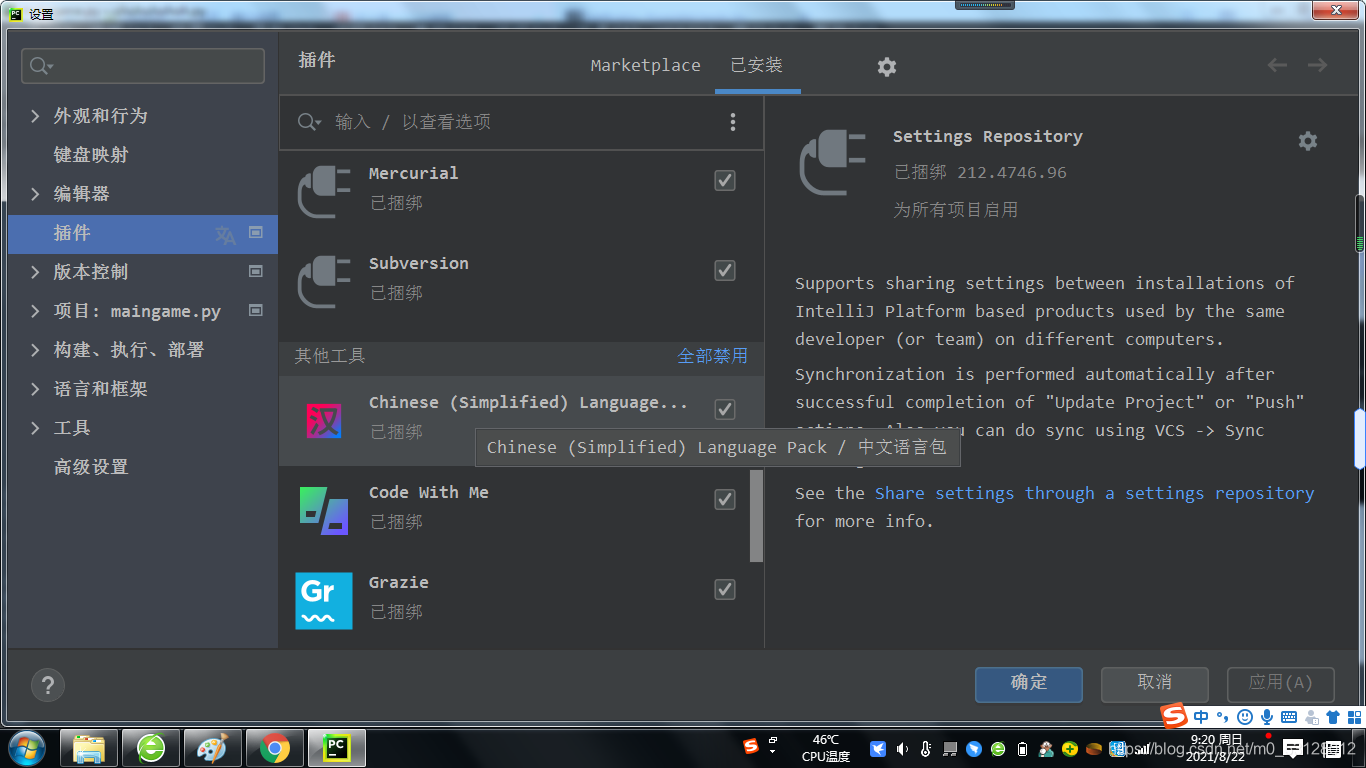Click the Code With Me plugin icon
Screen dimensions: 1366x768
(x=324, y=510)
